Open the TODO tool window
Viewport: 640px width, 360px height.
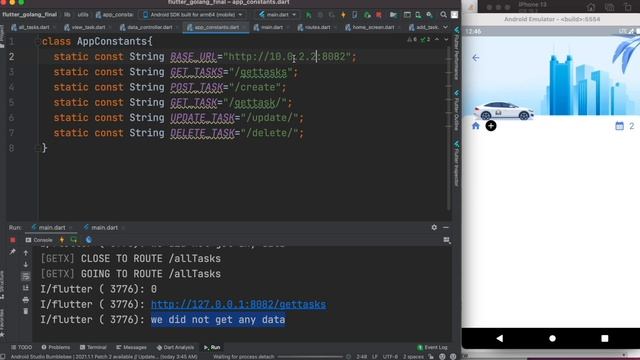pyautogui.click(x=21, y=347)
